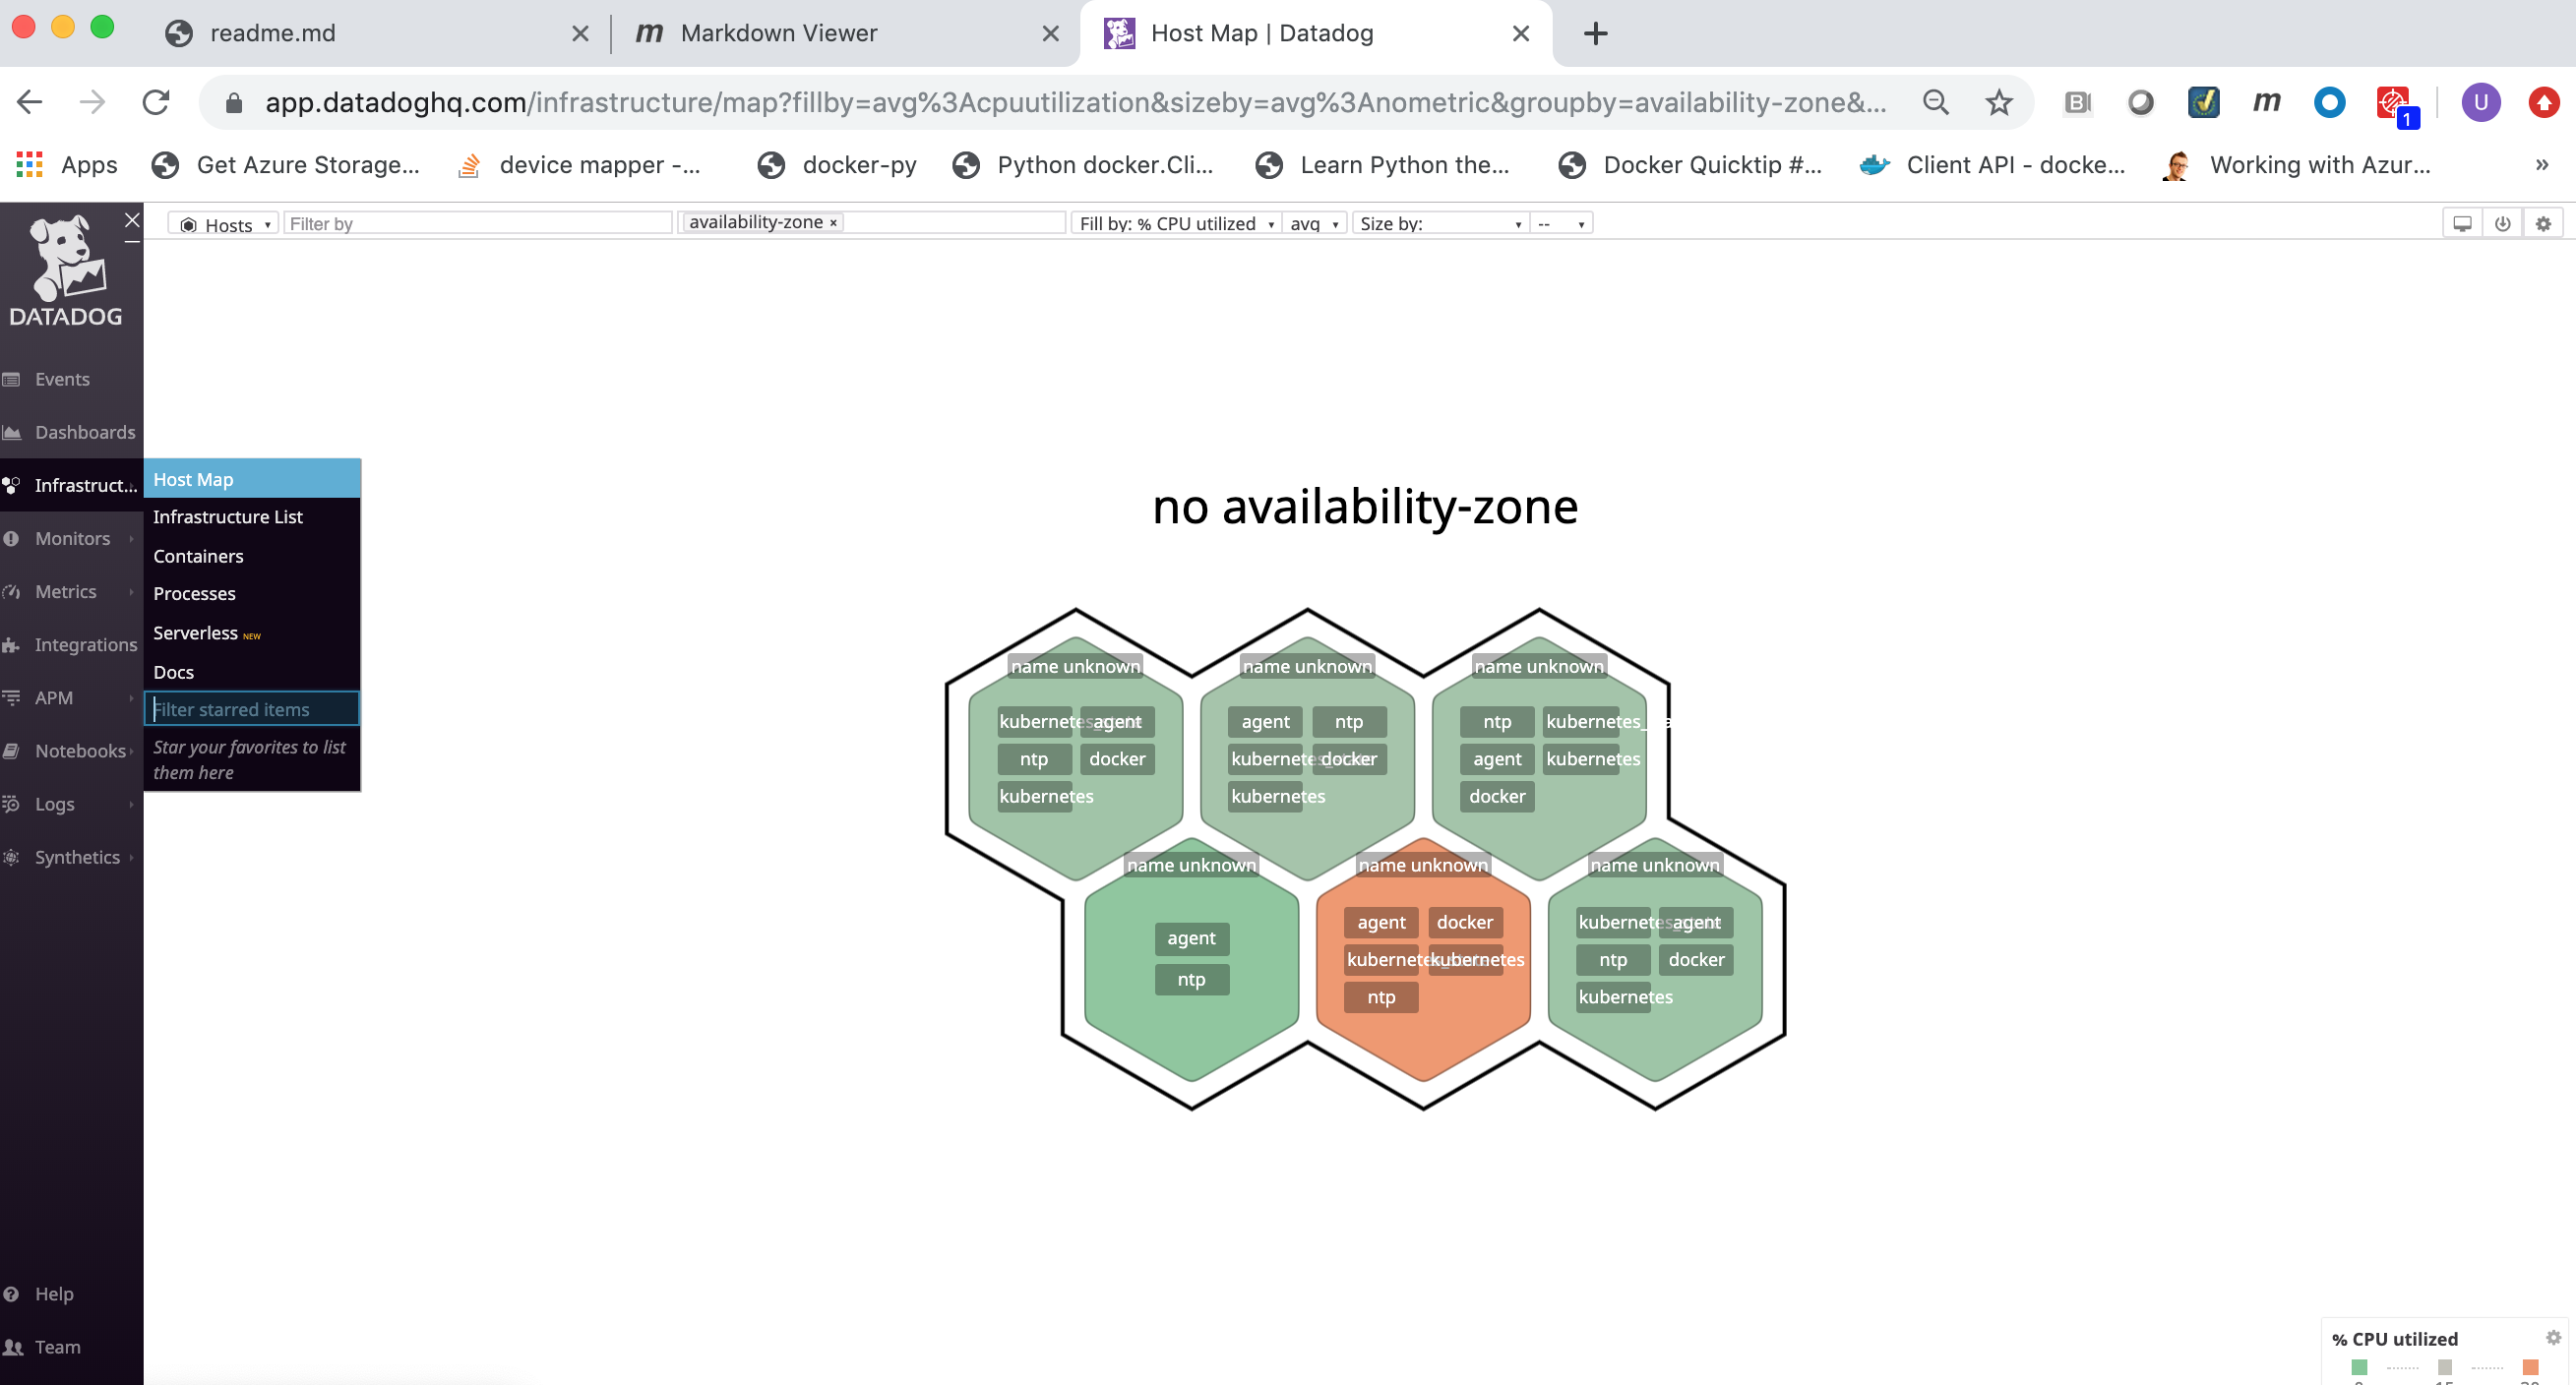Image resolution: width=2576 pixels, height=1385 pixels.
Task: Open the legend settings gear icon
Action: click(2553, 1337)
